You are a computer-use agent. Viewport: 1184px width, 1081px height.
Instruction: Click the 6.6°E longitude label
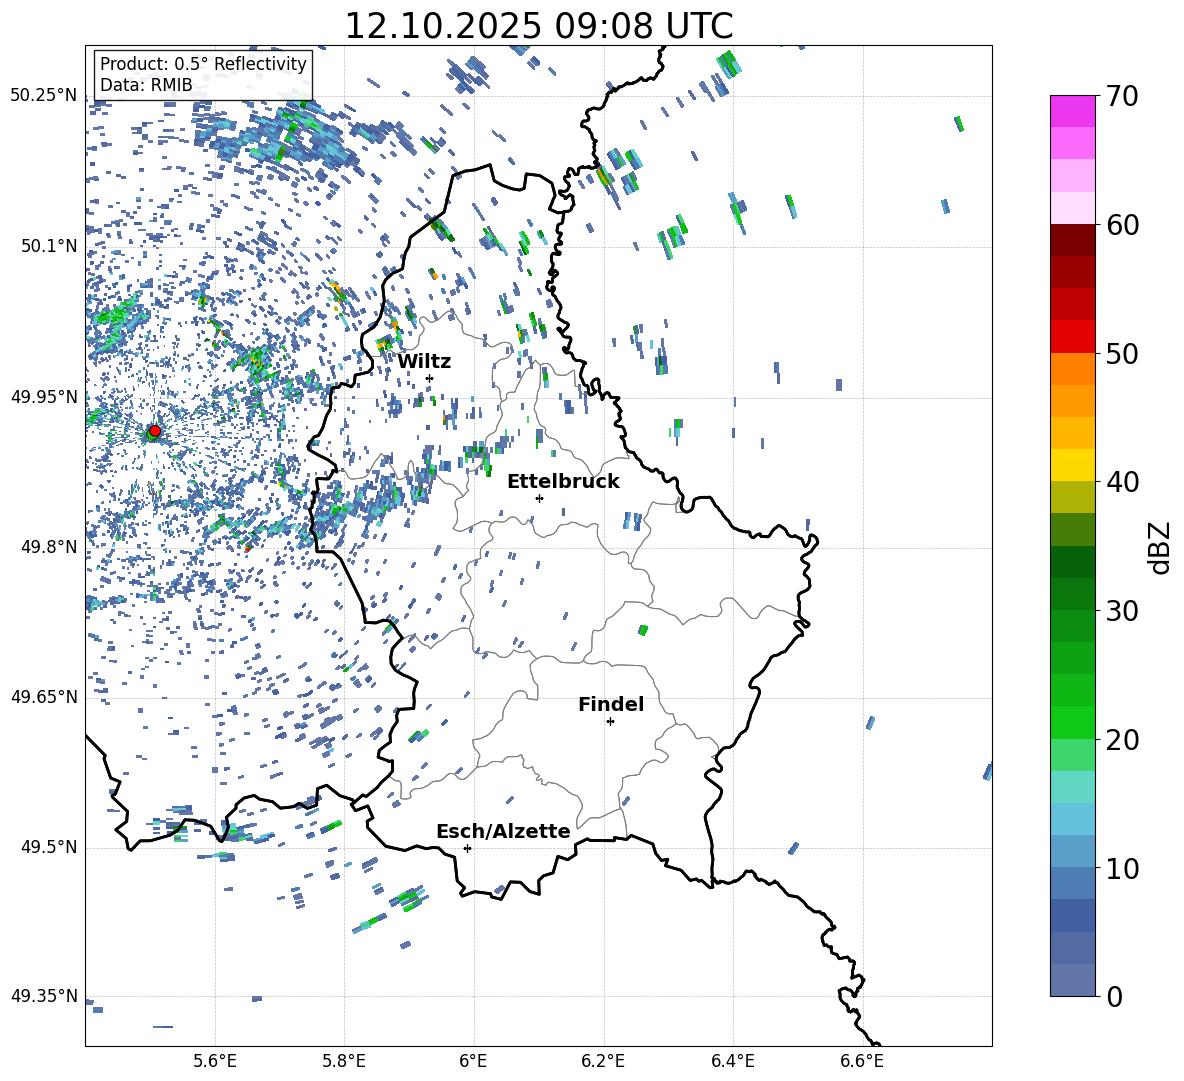coord(862,1061)
